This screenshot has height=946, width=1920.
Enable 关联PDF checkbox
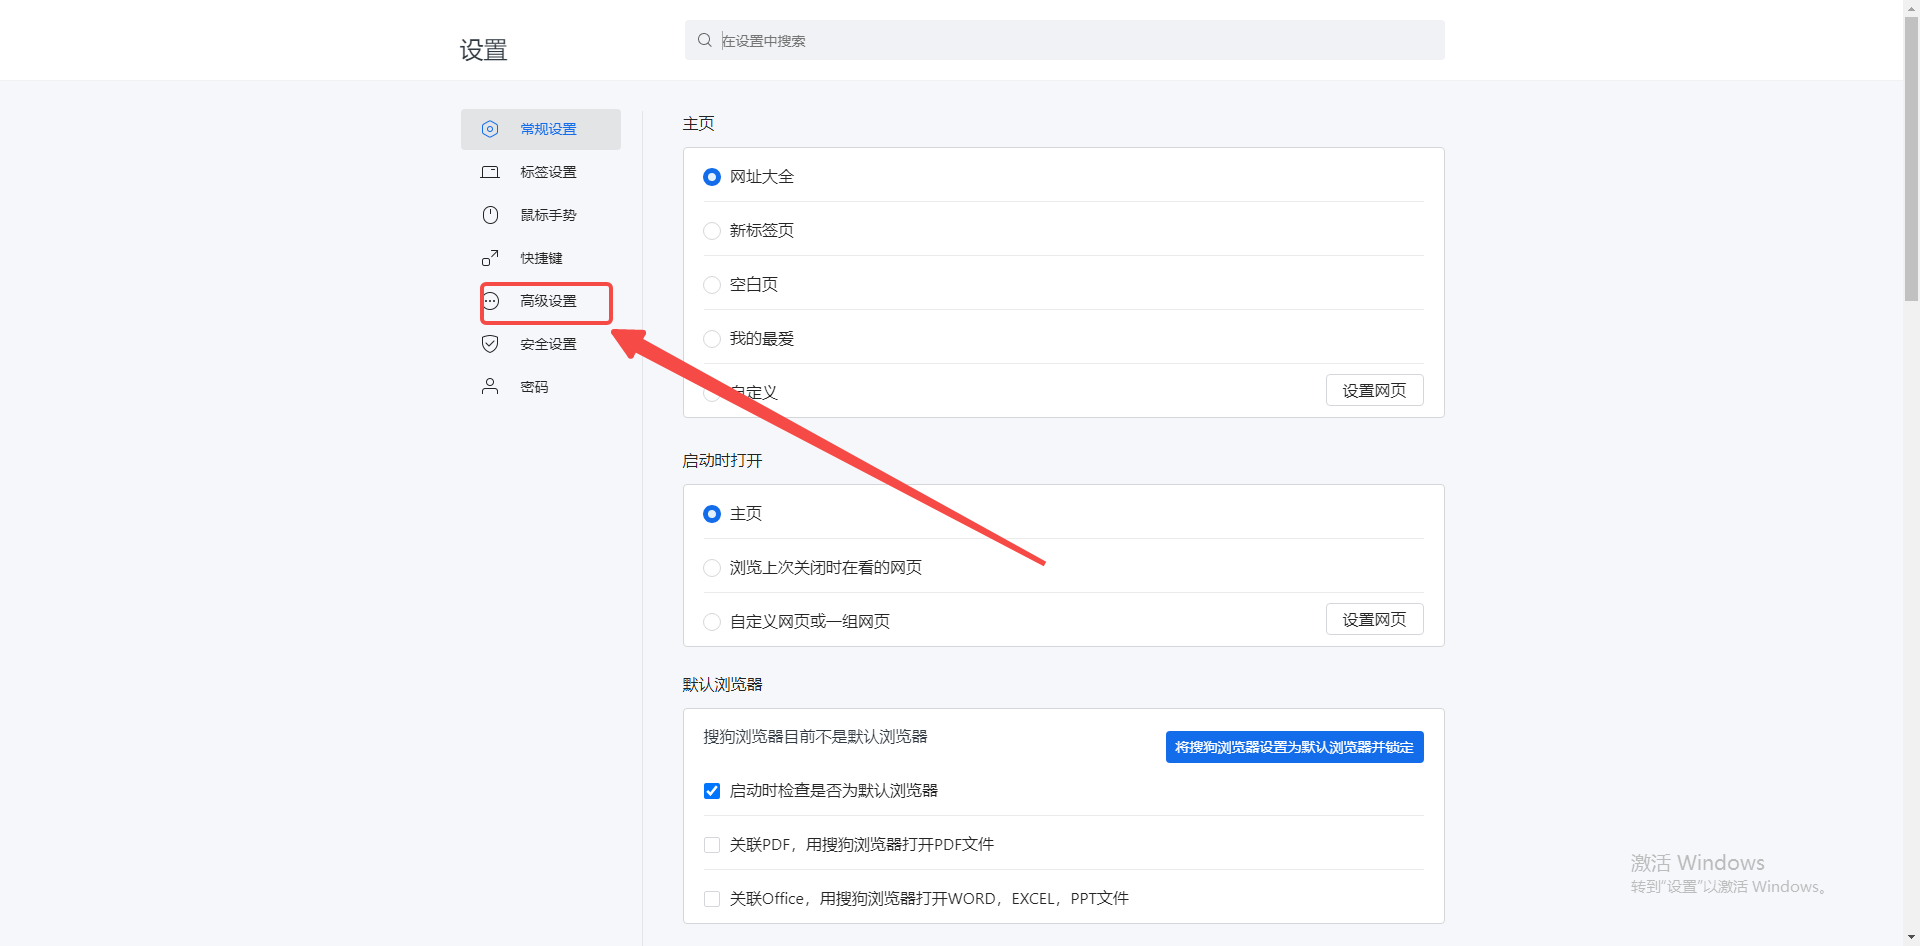pyautogui.click(x=712, y=845)
